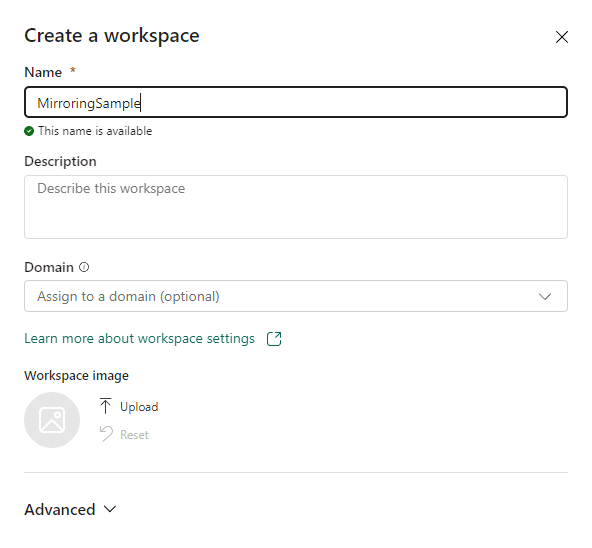Expand the Advanced section
Image resolution: width=592 pixels, height=548 pixels.
pos(71,509)
